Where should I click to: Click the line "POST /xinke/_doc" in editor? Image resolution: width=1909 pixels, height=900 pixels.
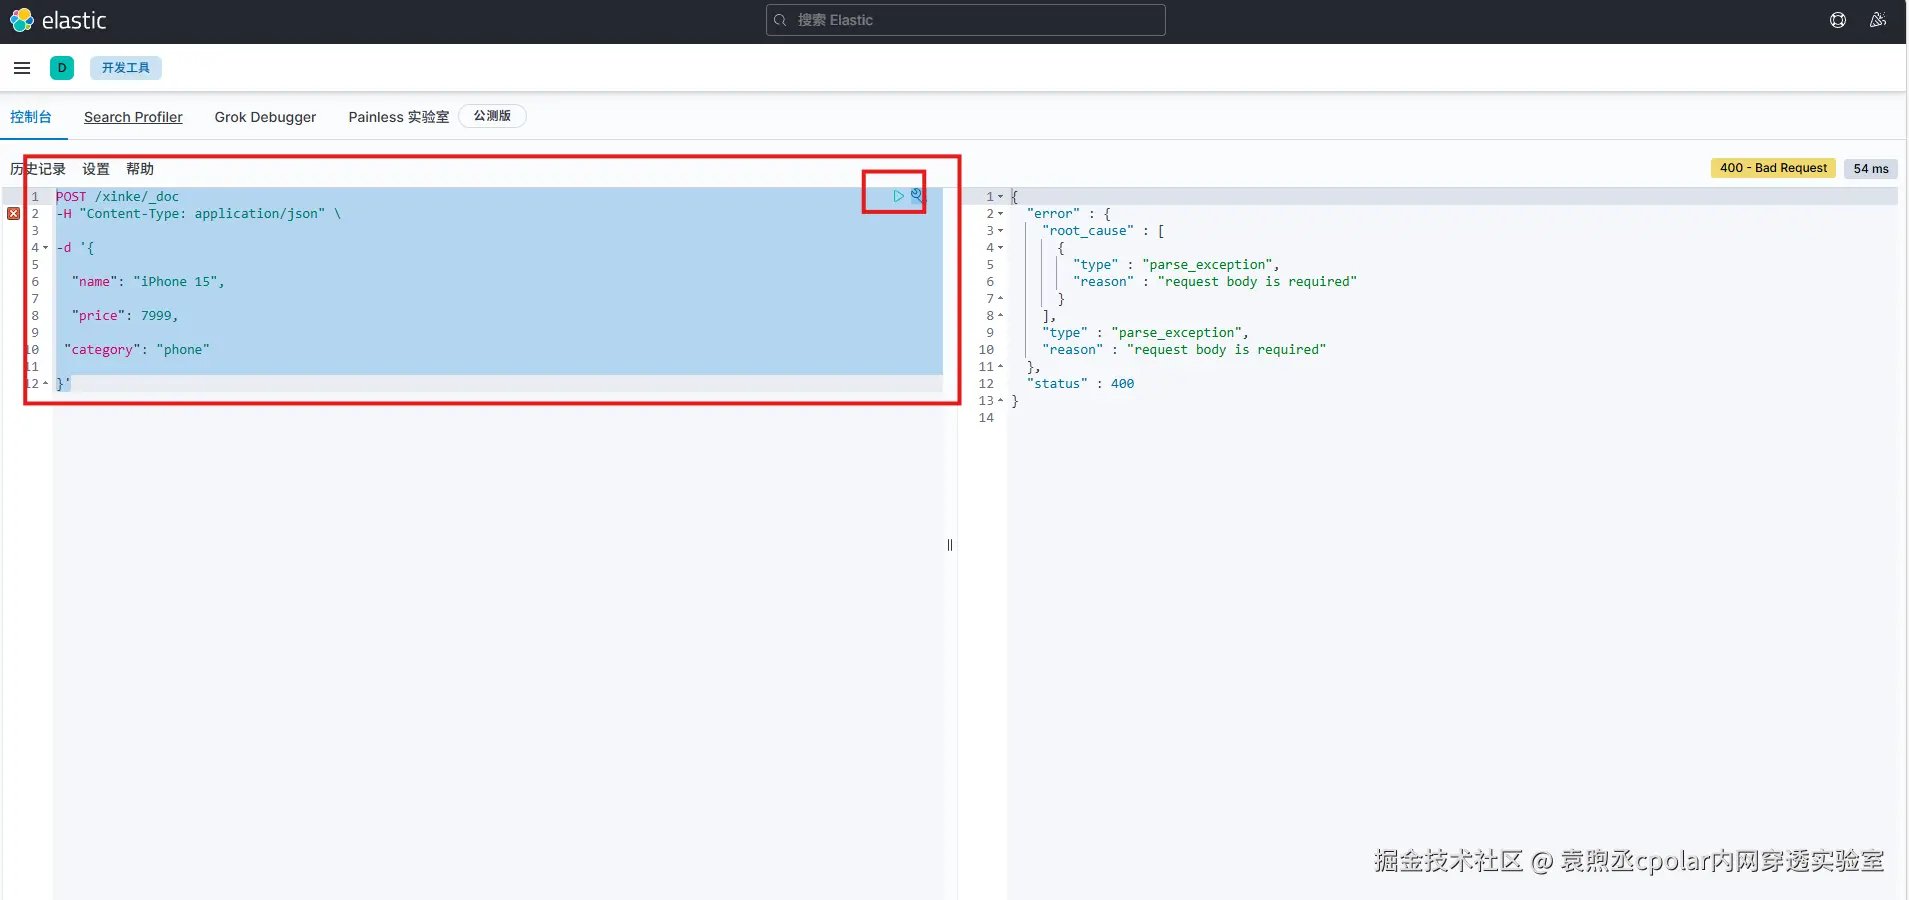pos(118,197)
